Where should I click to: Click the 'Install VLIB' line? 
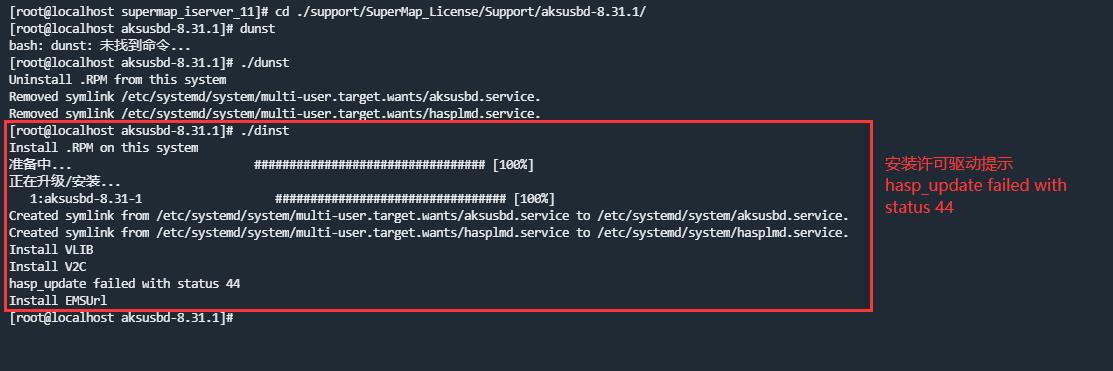51,250
